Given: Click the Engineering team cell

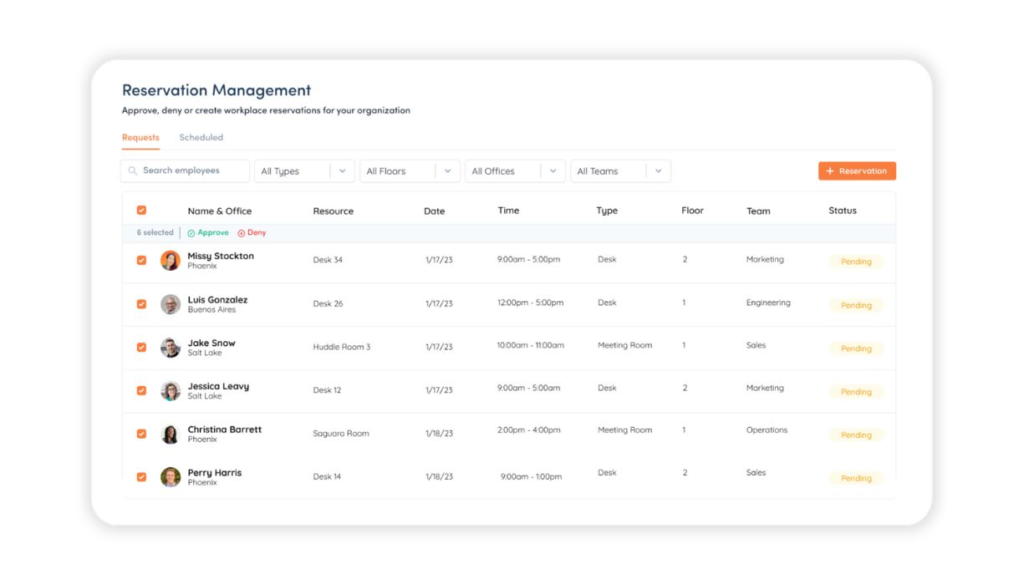Looking at the screenshot, I should click(x=768, y=303).
